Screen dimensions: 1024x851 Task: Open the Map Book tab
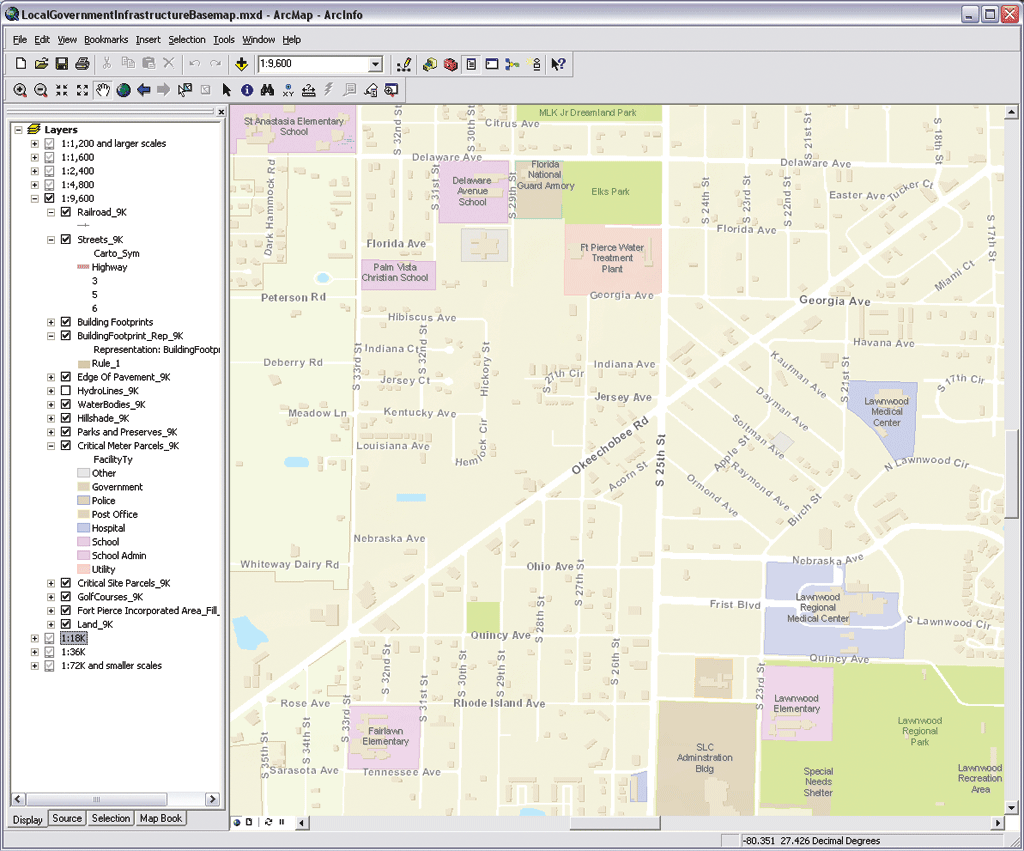click(160, 818)
